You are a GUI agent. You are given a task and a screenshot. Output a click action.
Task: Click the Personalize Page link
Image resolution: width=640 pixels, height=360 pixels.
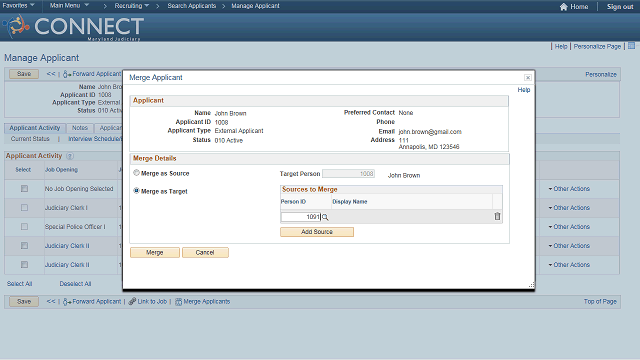597,47
